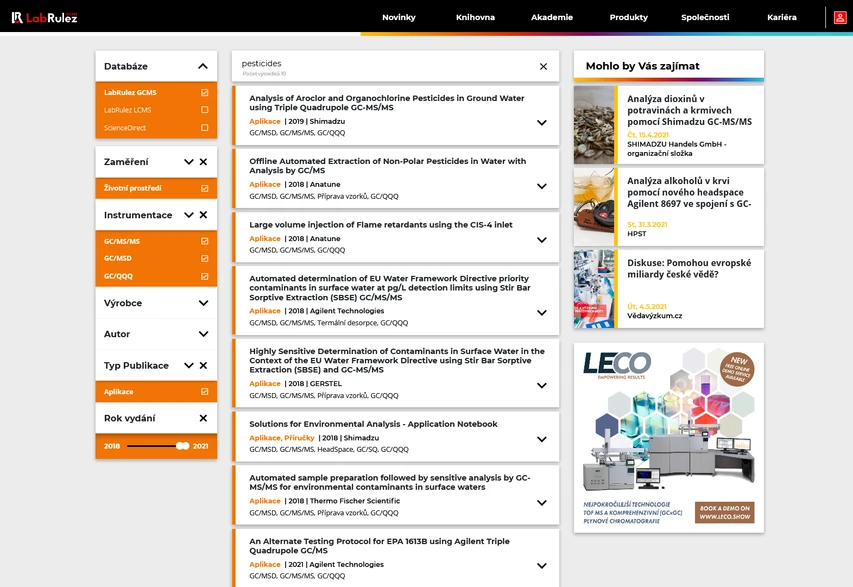The image size is (853, 587).
Task: Click the Rok vydání year range slider handle
Action: coord(182,446)
